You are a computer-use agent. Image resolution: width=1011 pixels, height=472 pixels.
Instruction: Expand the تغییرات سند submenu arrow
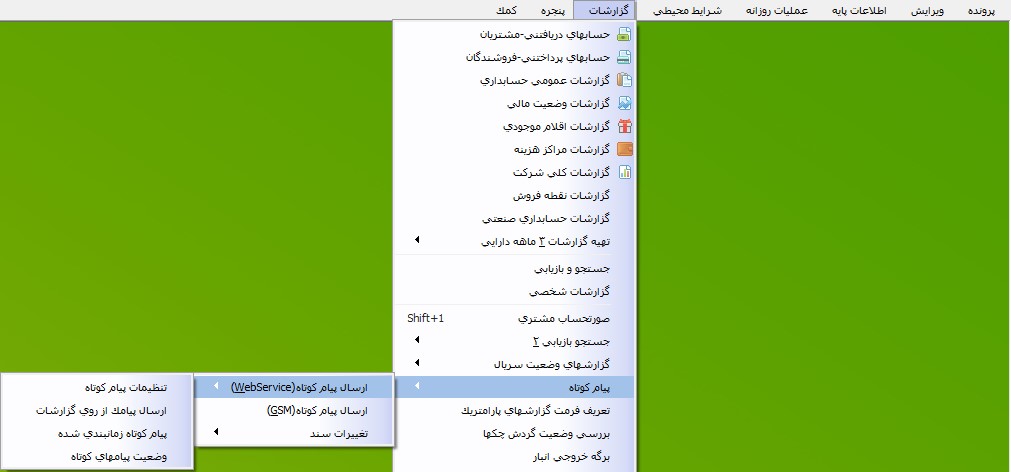click(215, 433)
